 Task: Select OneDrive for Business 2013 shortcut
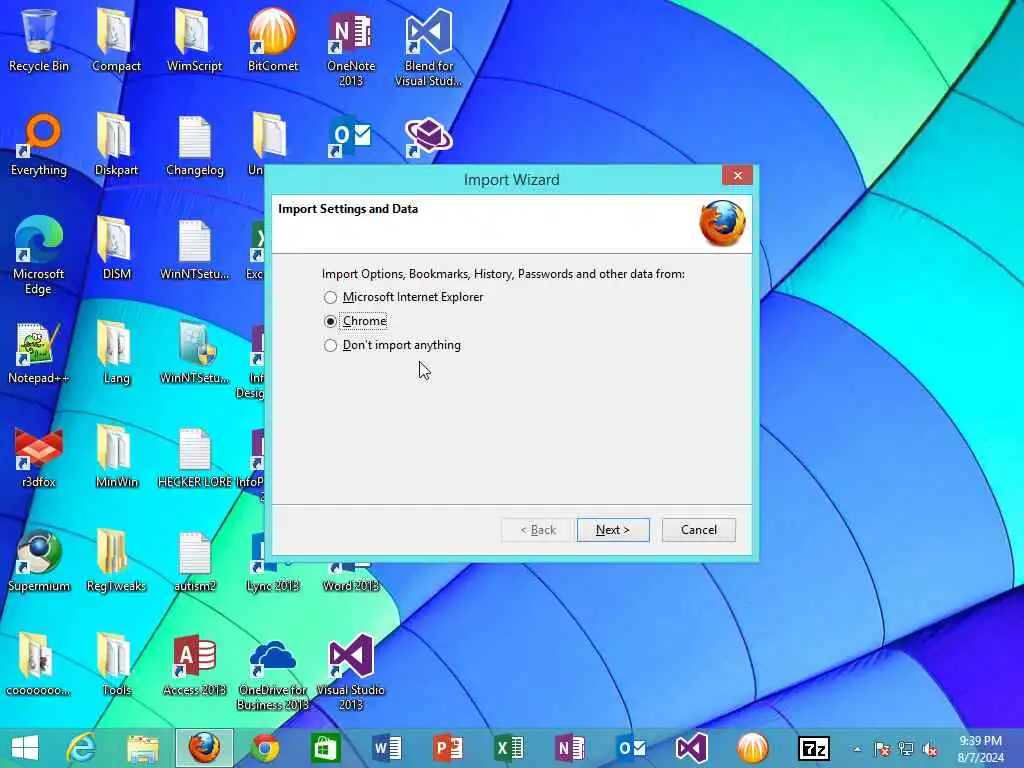(x=272, y=673)
